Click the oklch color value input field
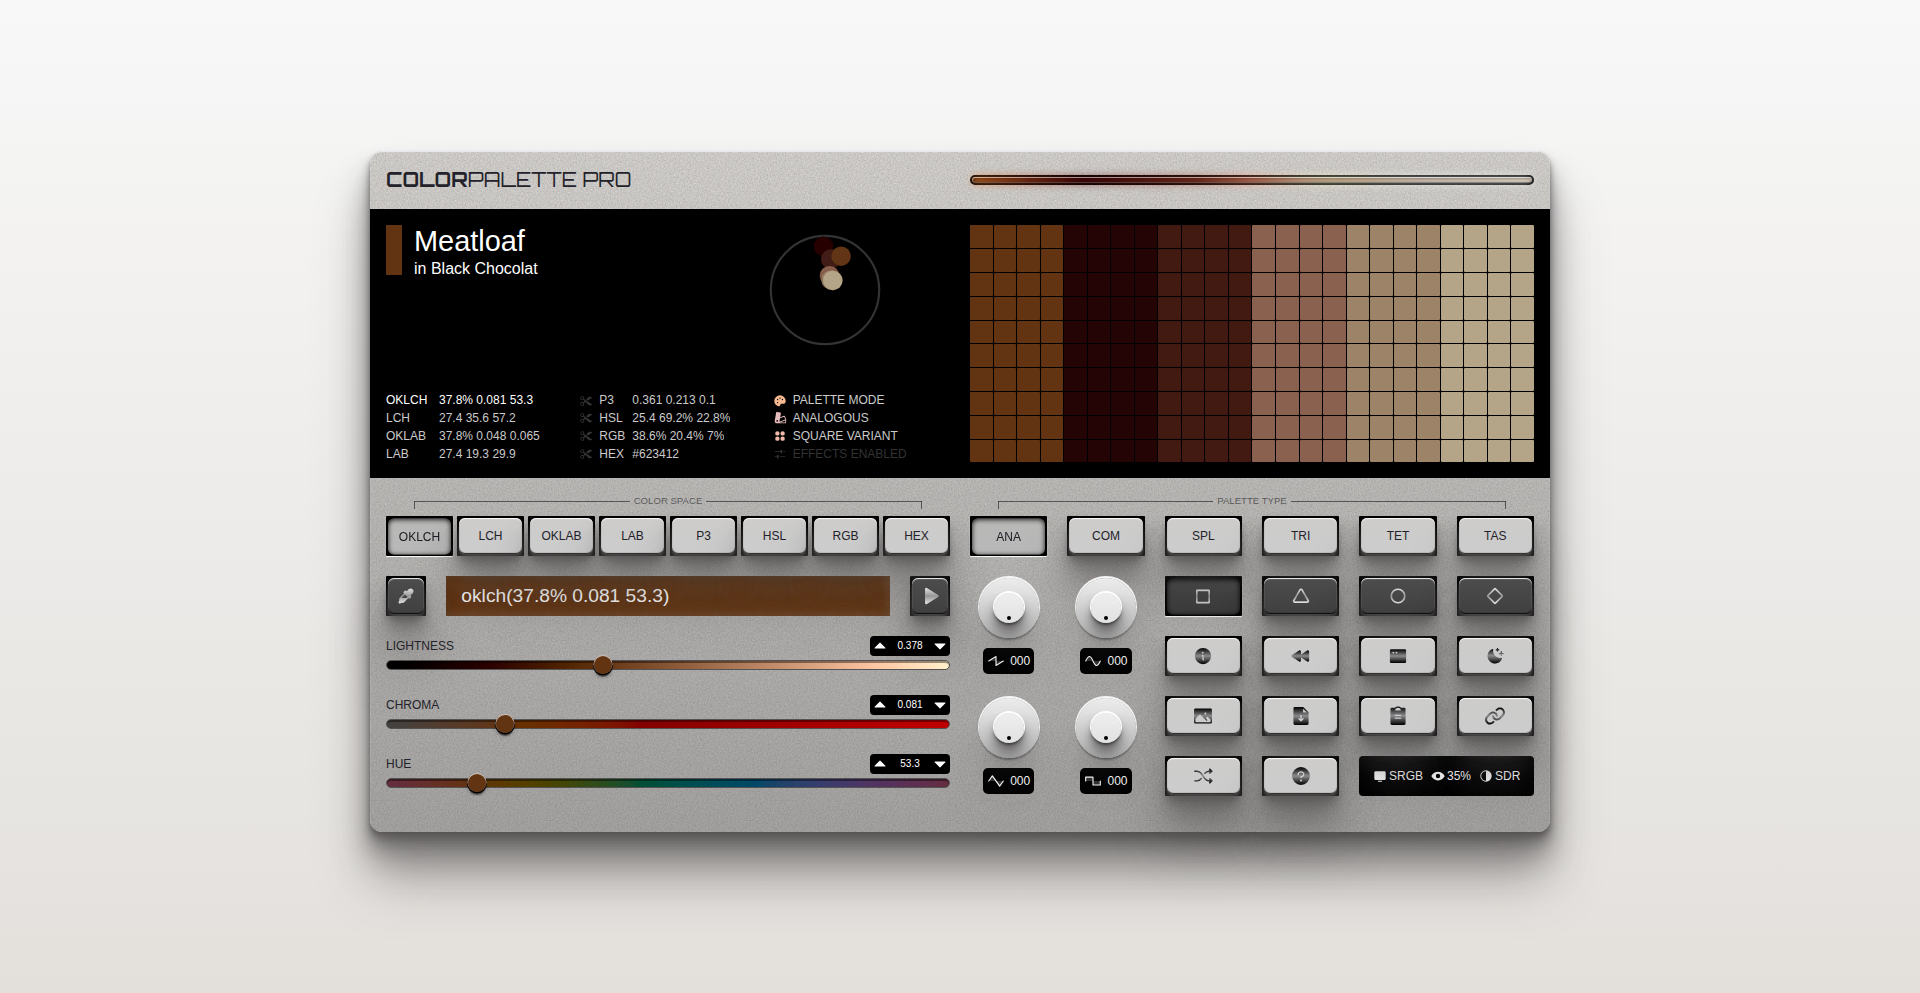This screenshot has width=1920, height=993. click(668, 596)
